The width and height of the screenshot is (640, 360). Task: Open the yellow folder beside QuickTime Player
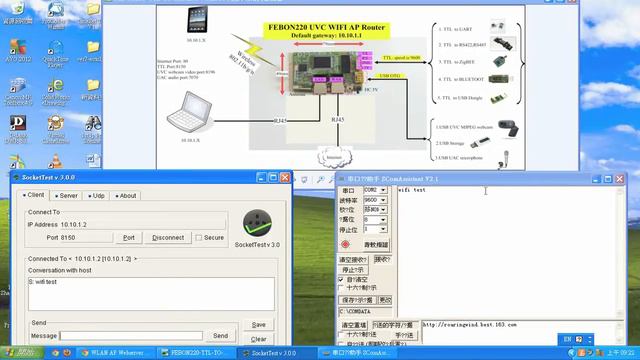tap(93, 51)
